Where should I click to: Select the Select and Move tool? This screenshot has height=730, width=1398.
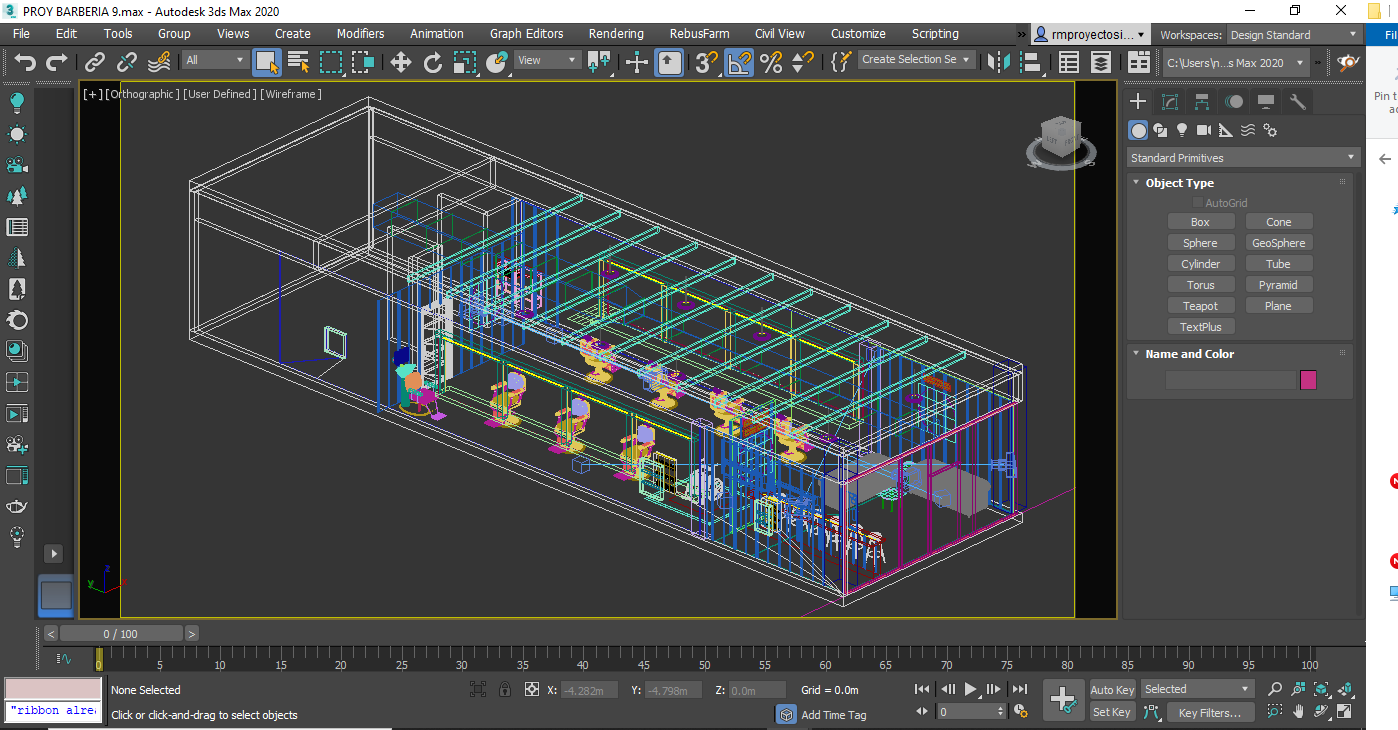(x=400, y=62)
